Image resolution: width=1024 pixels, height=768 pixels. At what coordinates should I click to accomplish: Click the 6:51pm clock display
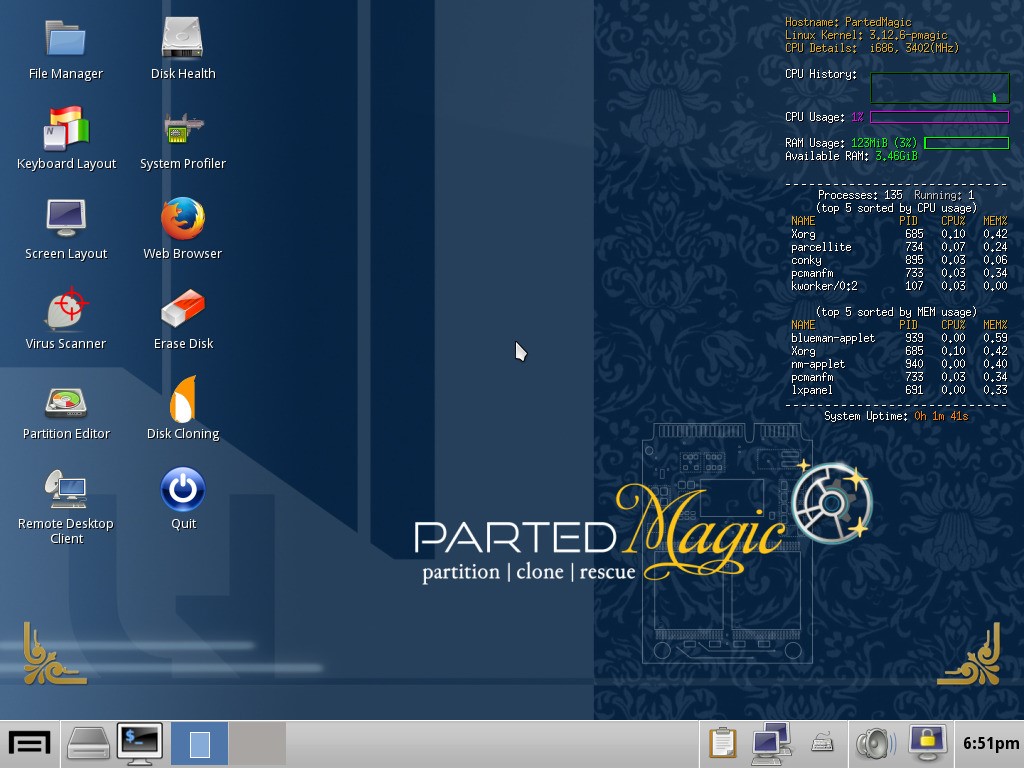(990, 743)
